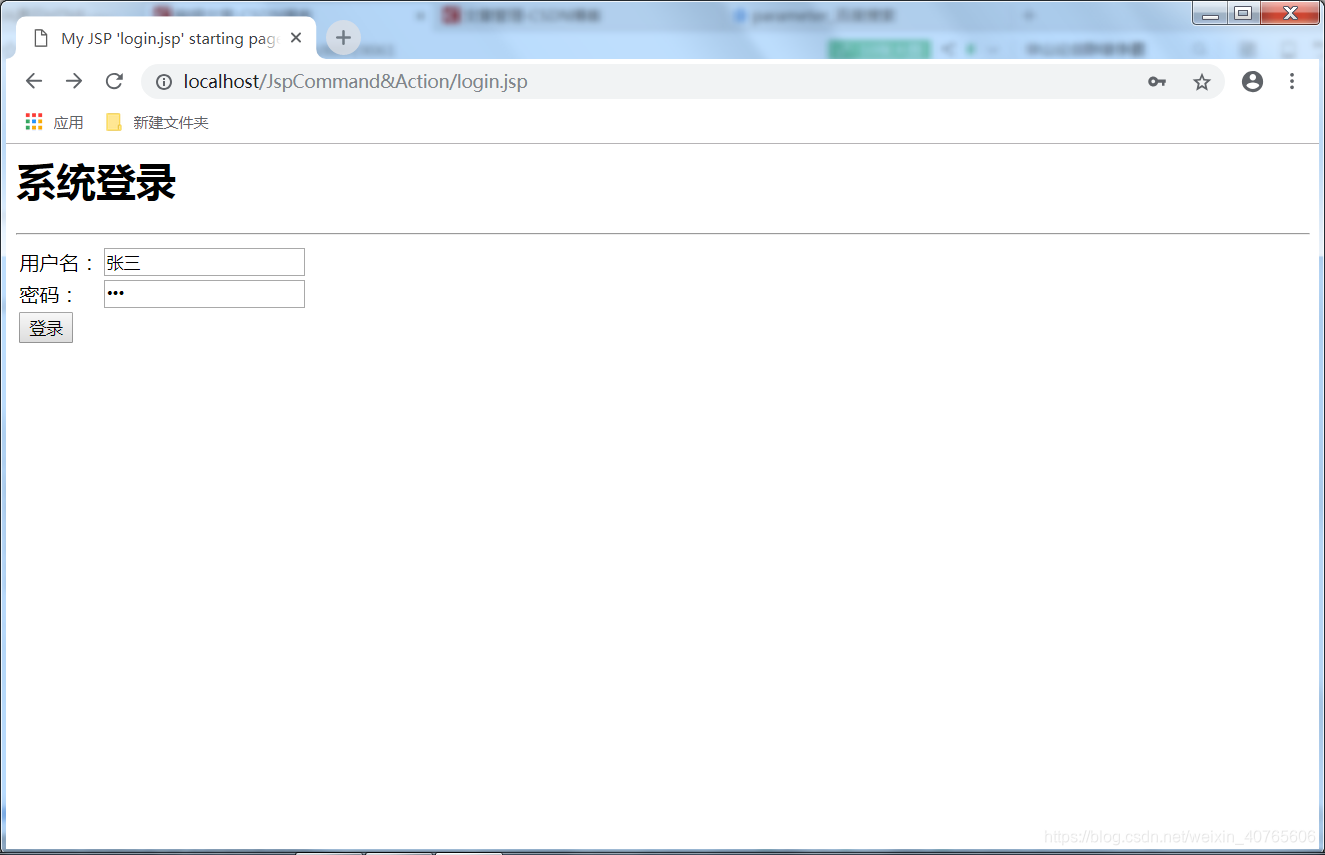Maximize the Chrome window
The height and width of the screenshot is (855, 1325).
tap(1243, 13)
